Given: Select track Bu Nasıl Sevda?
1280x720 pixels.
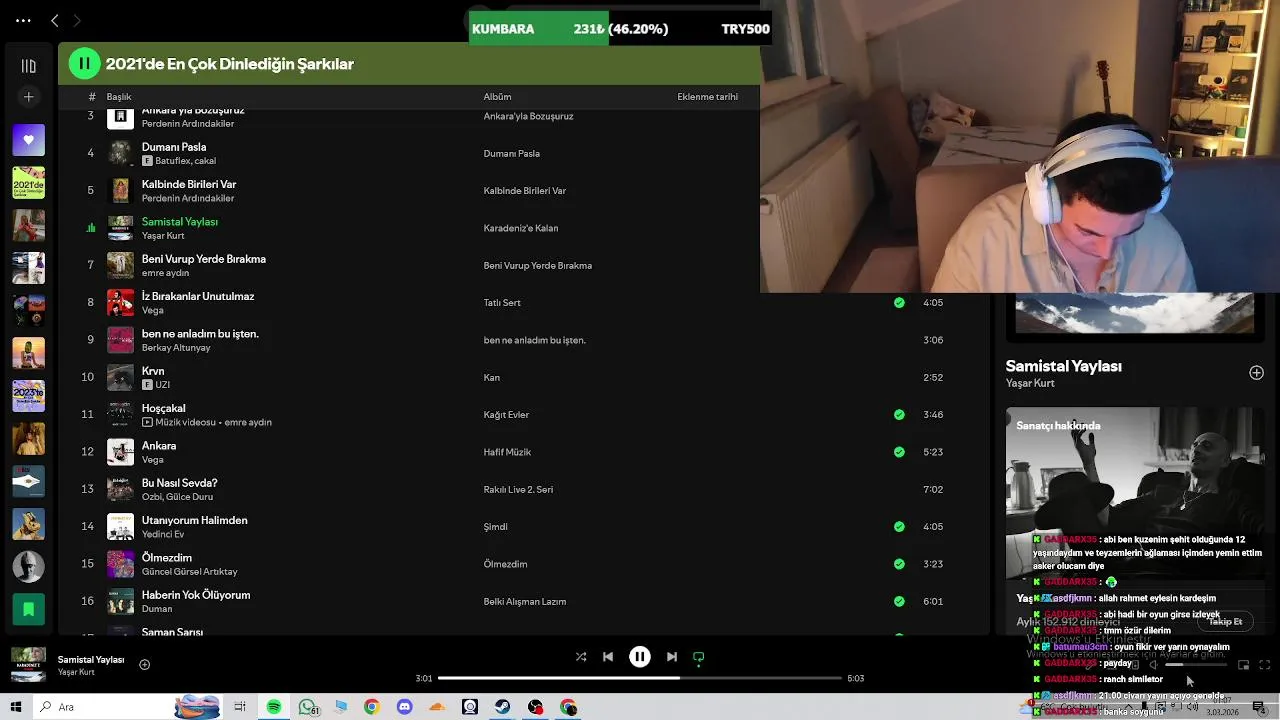Looking at the screenshot, I should pyautogui.click(x=180, y=483).
